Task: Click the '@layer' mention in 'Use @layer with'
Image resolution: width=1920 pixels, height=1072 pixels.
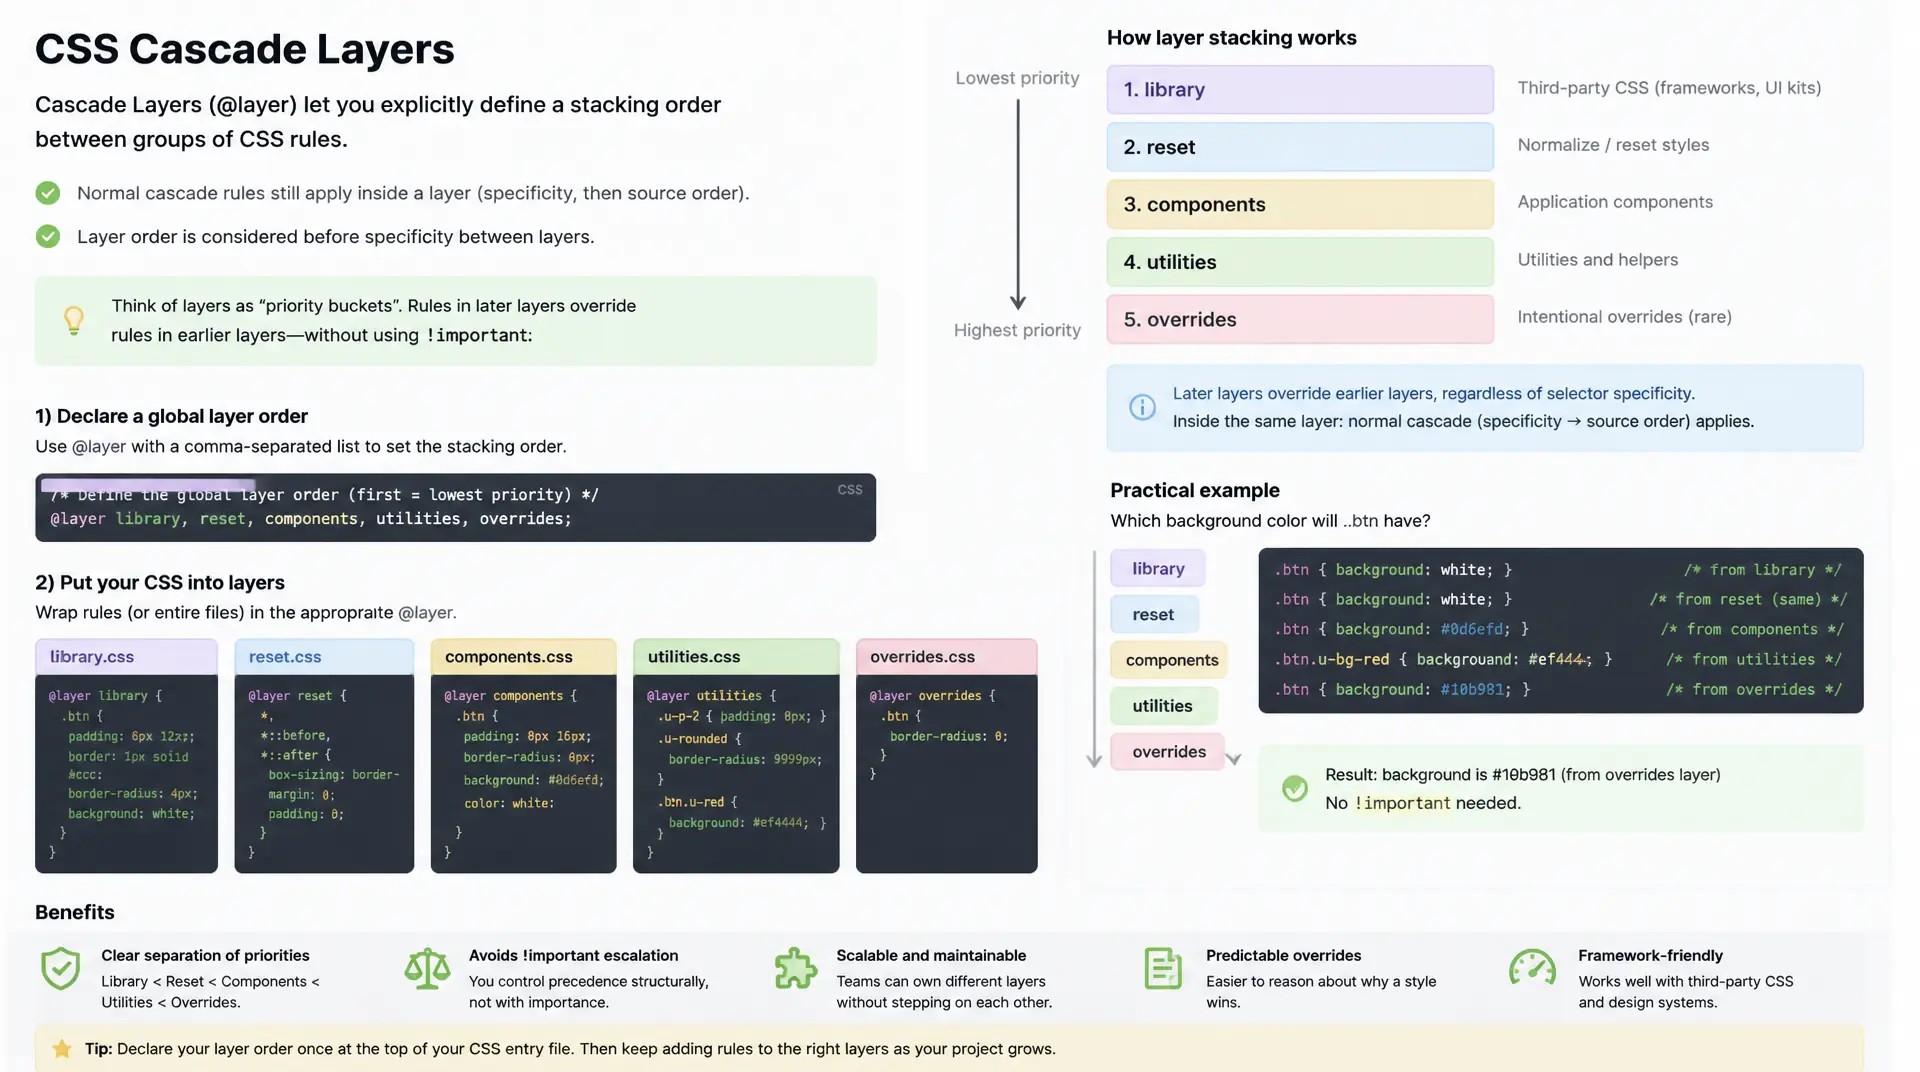Action: tap(99, 447)
